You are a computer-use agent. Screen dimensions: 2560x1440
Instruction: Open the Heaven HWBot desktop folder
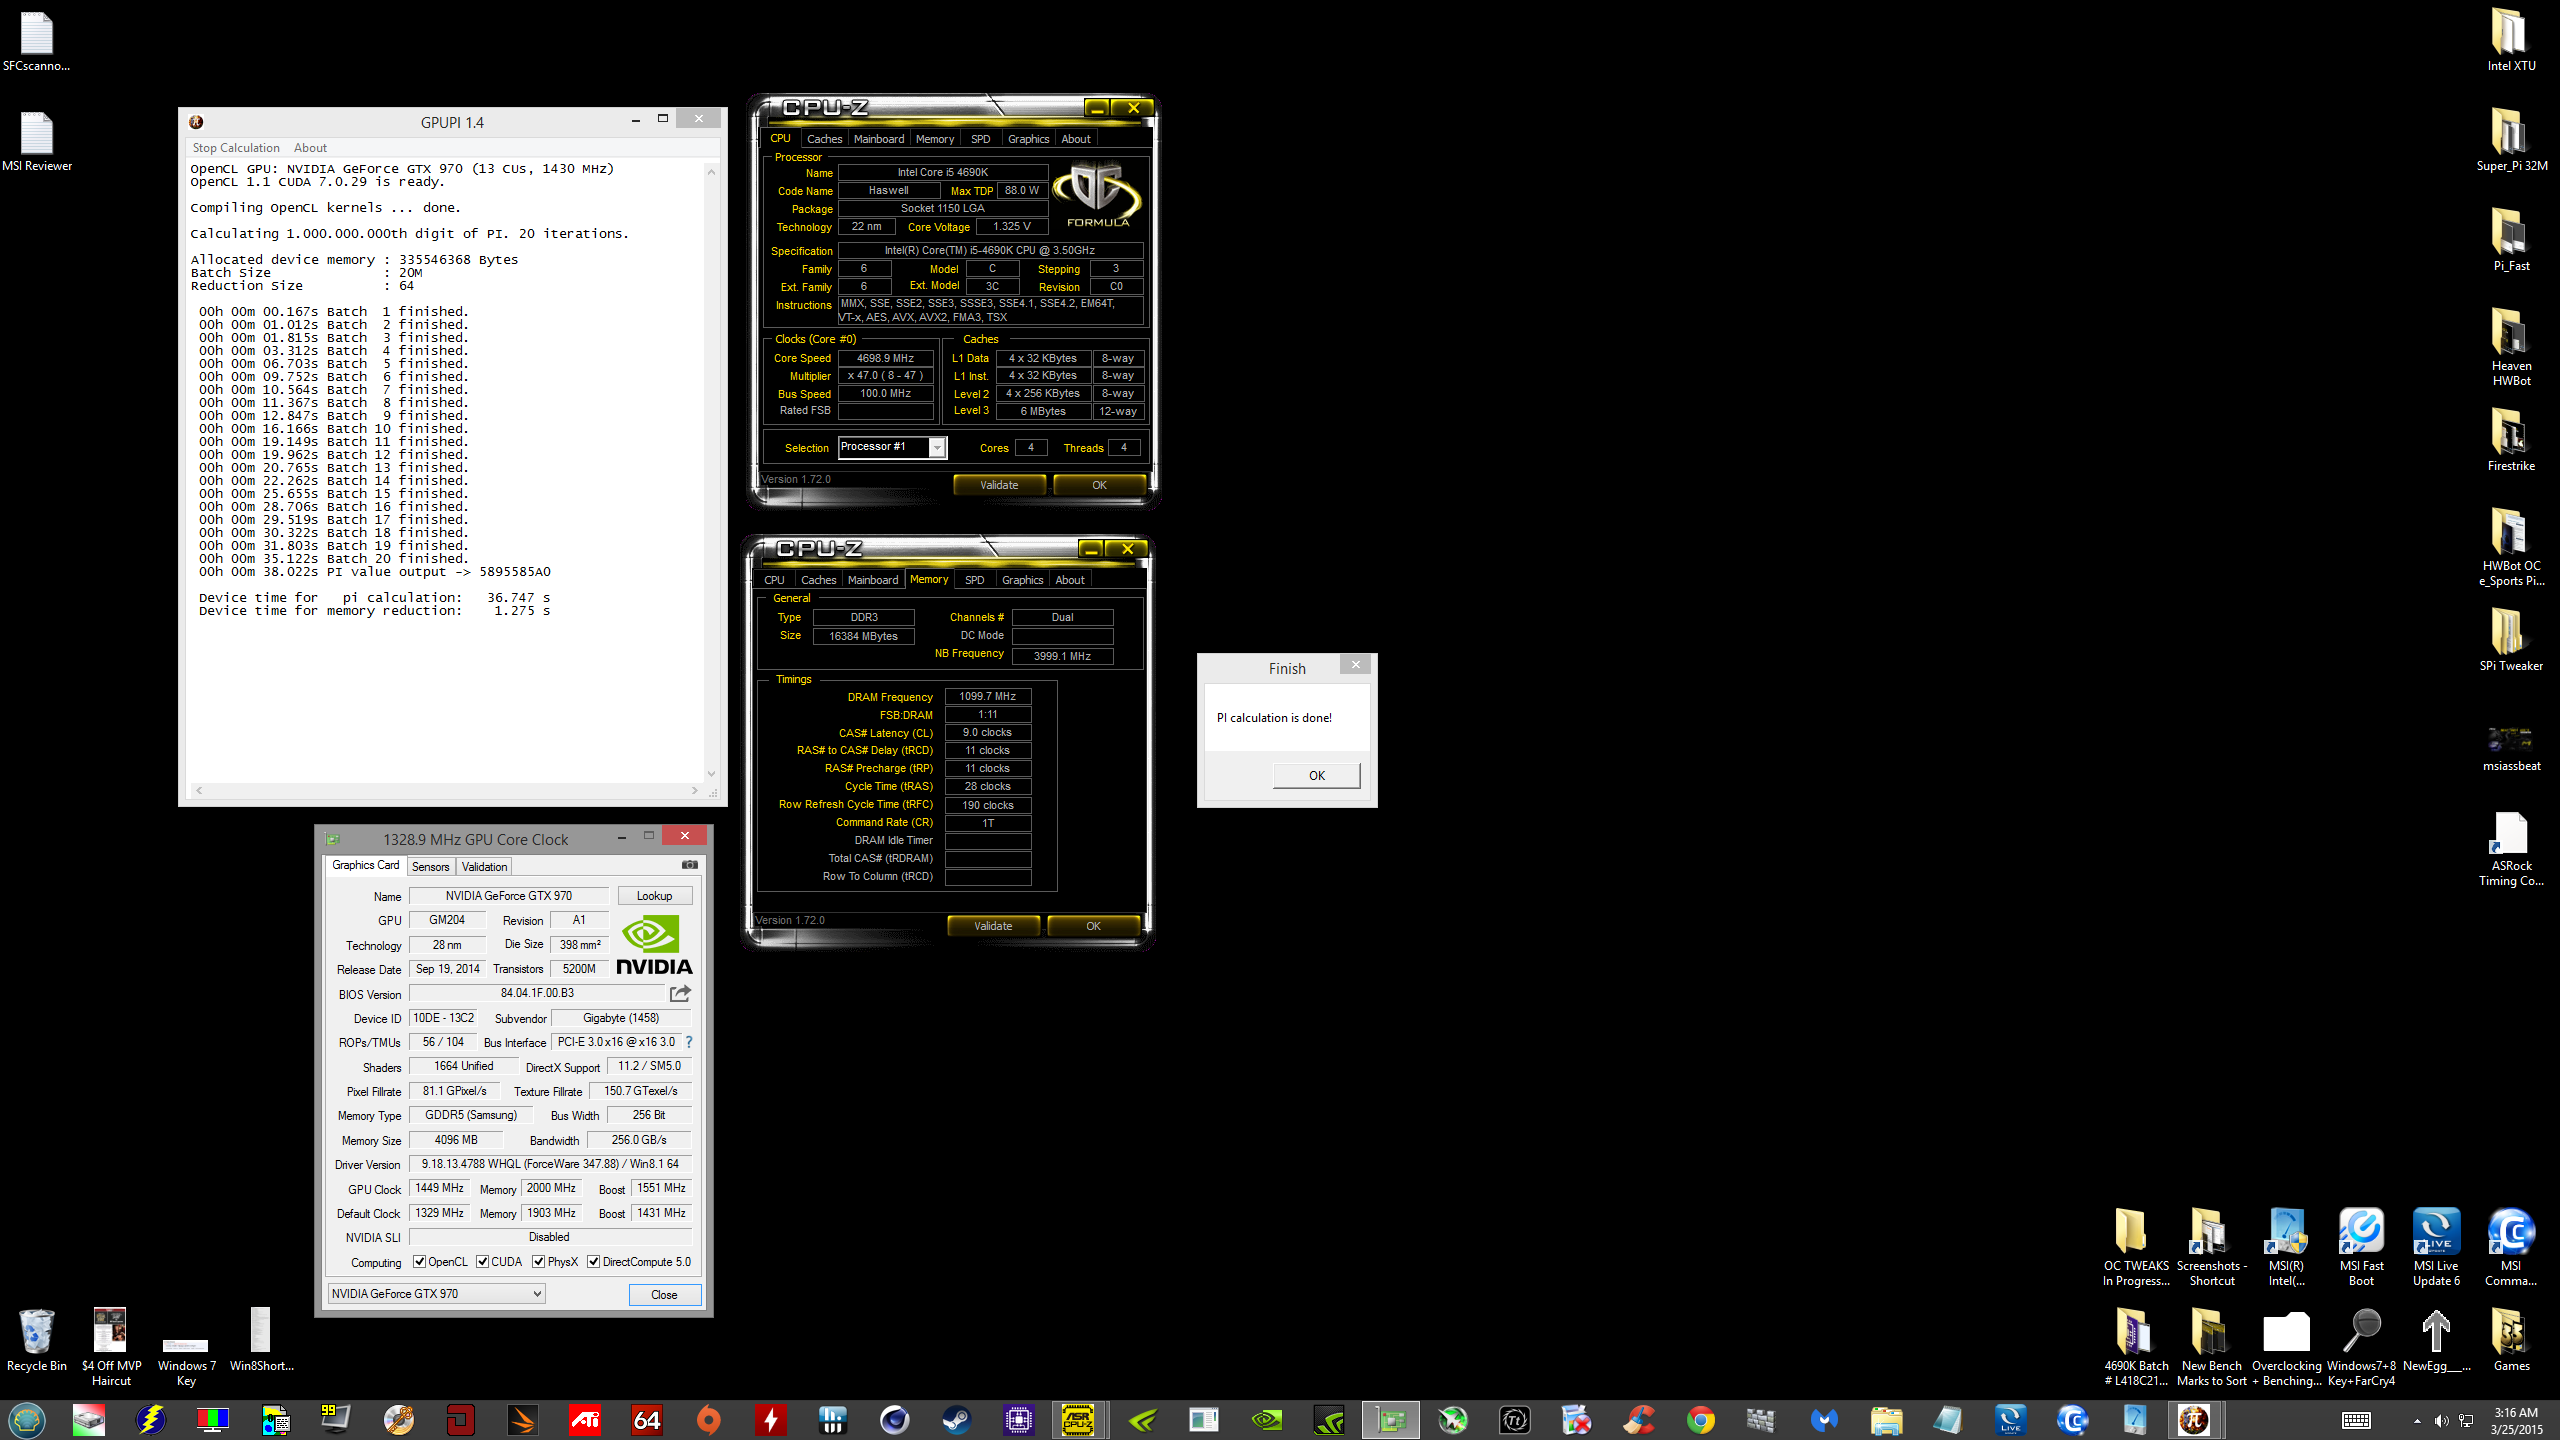2510,347
